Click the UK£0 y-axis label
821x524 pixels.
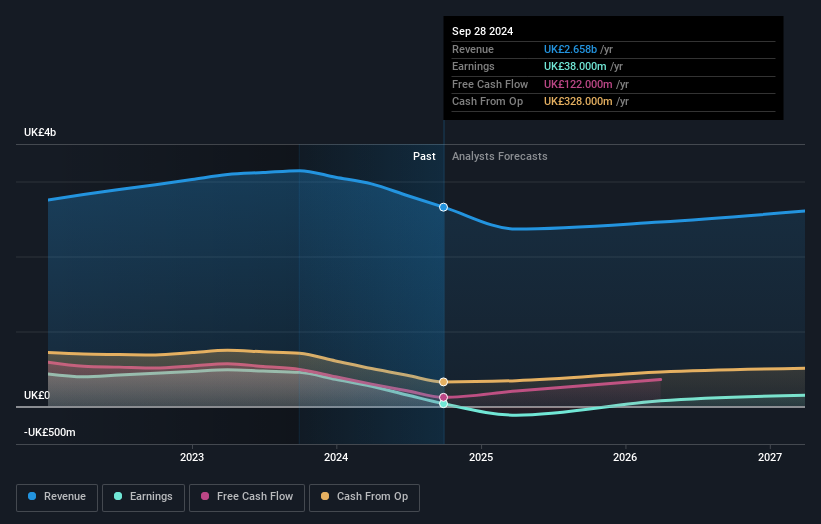tap(37, 395)
